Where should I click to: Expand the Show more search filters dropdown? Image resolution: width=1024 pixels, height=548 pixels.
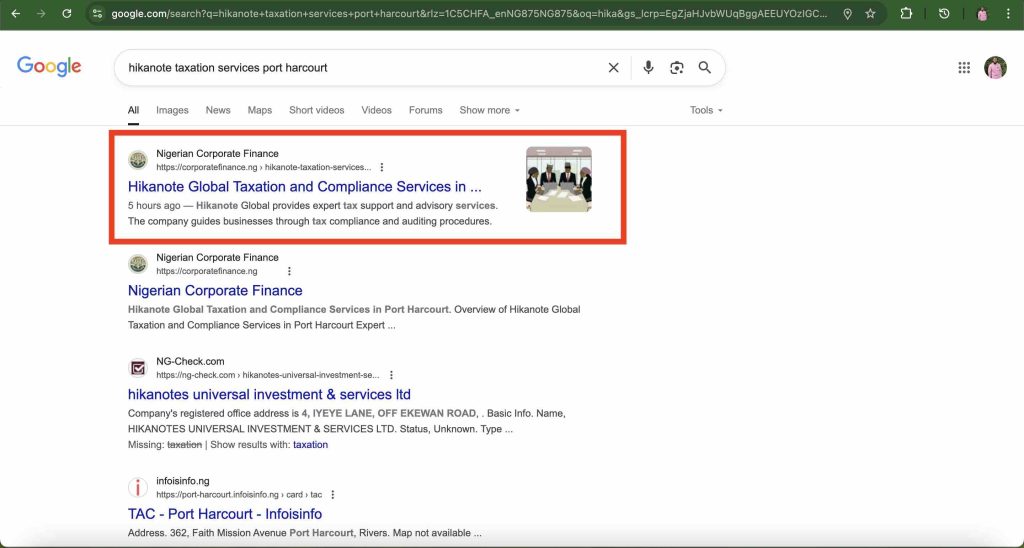(x=489, y=110)
